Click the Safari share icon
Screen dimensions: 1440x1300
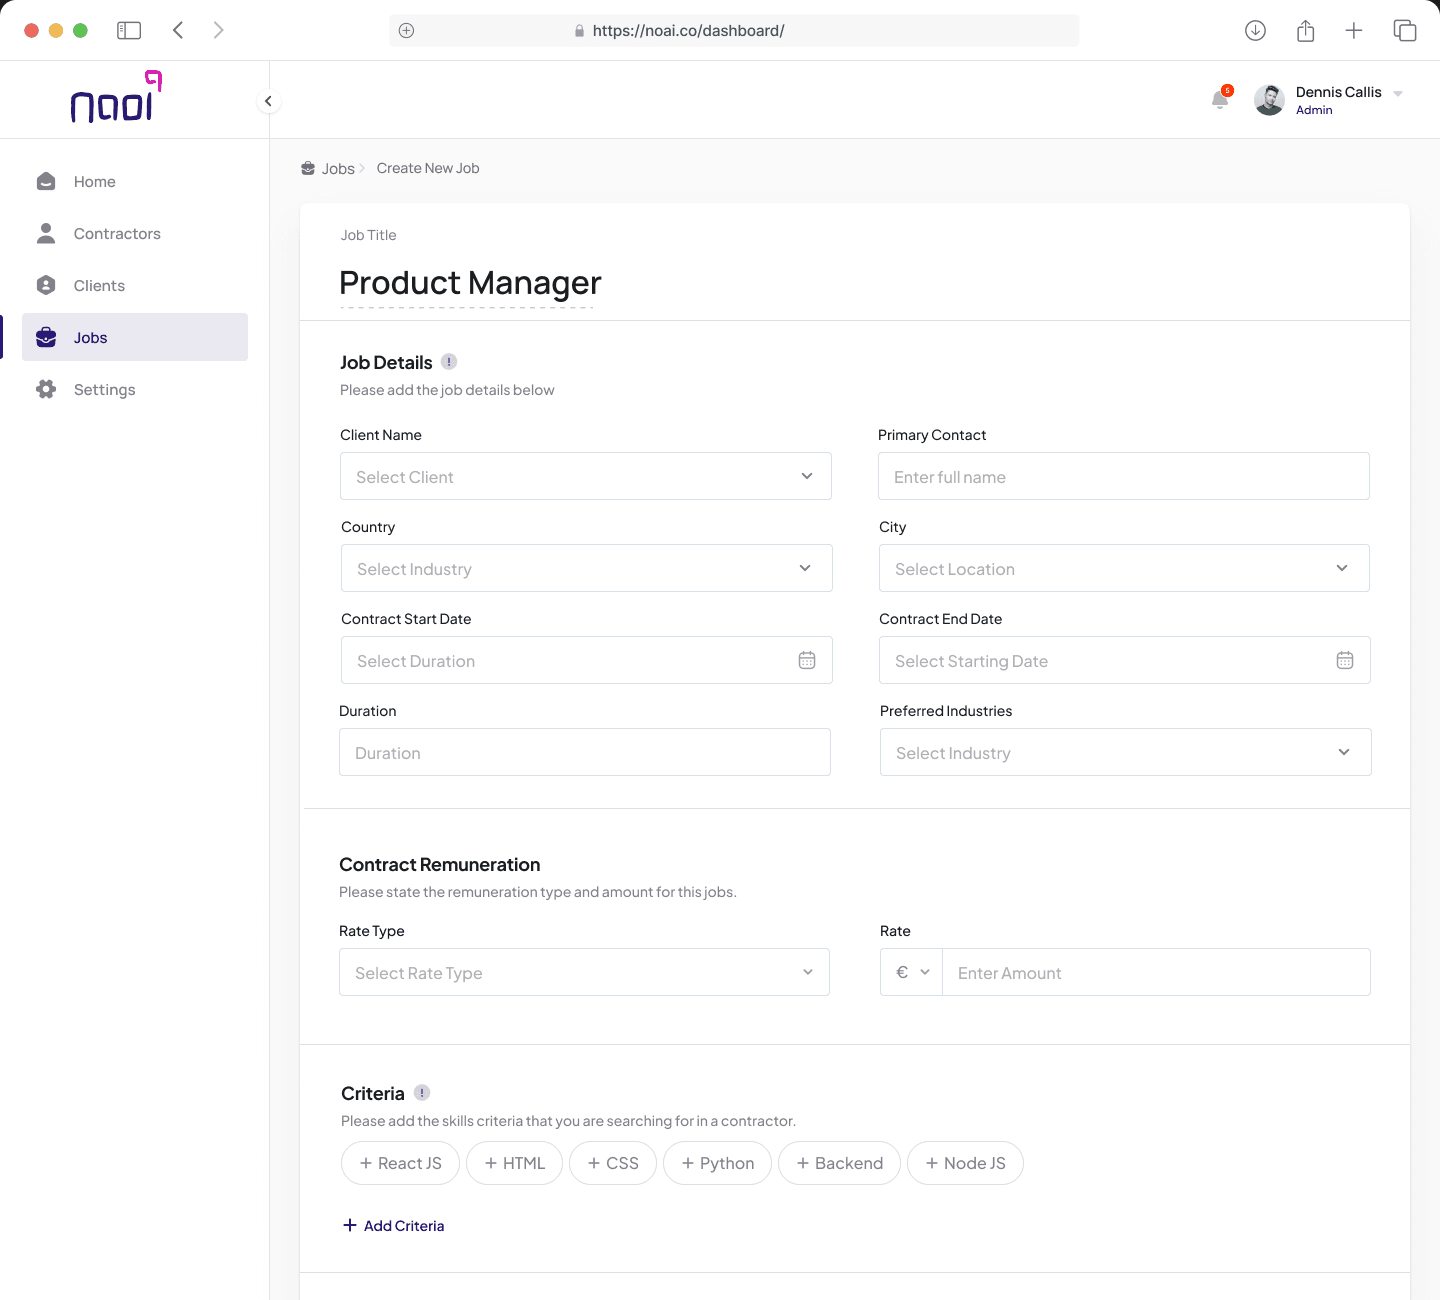click(x=1305, y=30)
